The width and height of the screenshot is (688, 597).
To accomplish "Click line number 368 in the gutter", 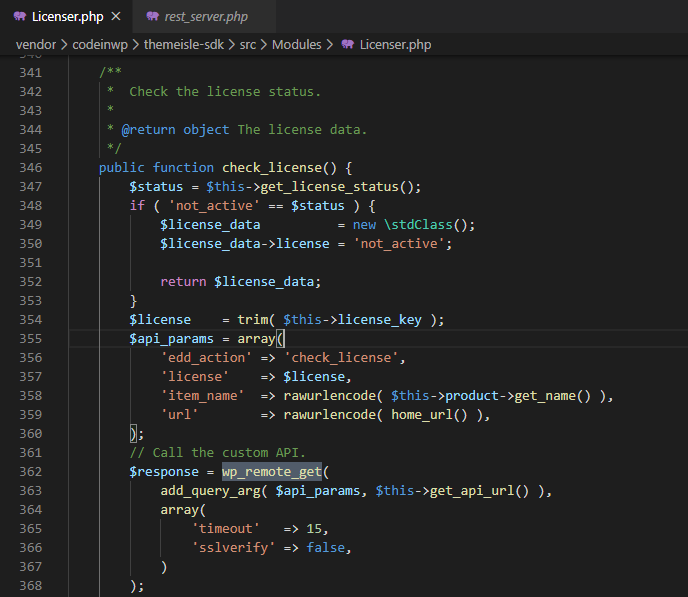I will tap(31, 586).
